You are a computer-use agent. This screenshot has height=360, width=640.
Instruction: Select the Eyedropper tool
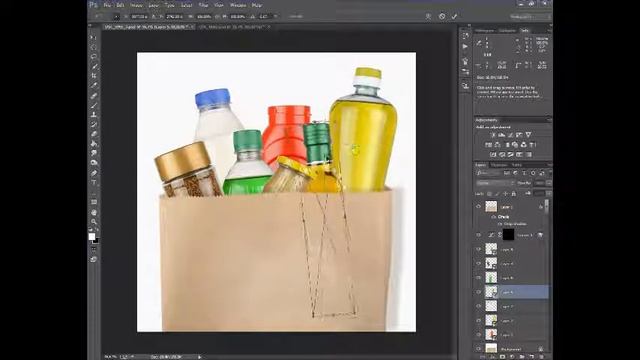coord(94,86)
